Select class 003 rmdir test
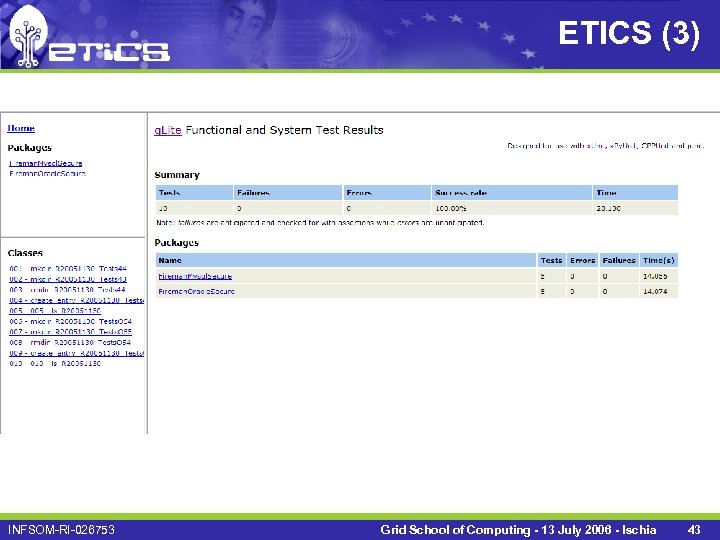This screenshot has height=540, width=720. (x=68, y=290)
